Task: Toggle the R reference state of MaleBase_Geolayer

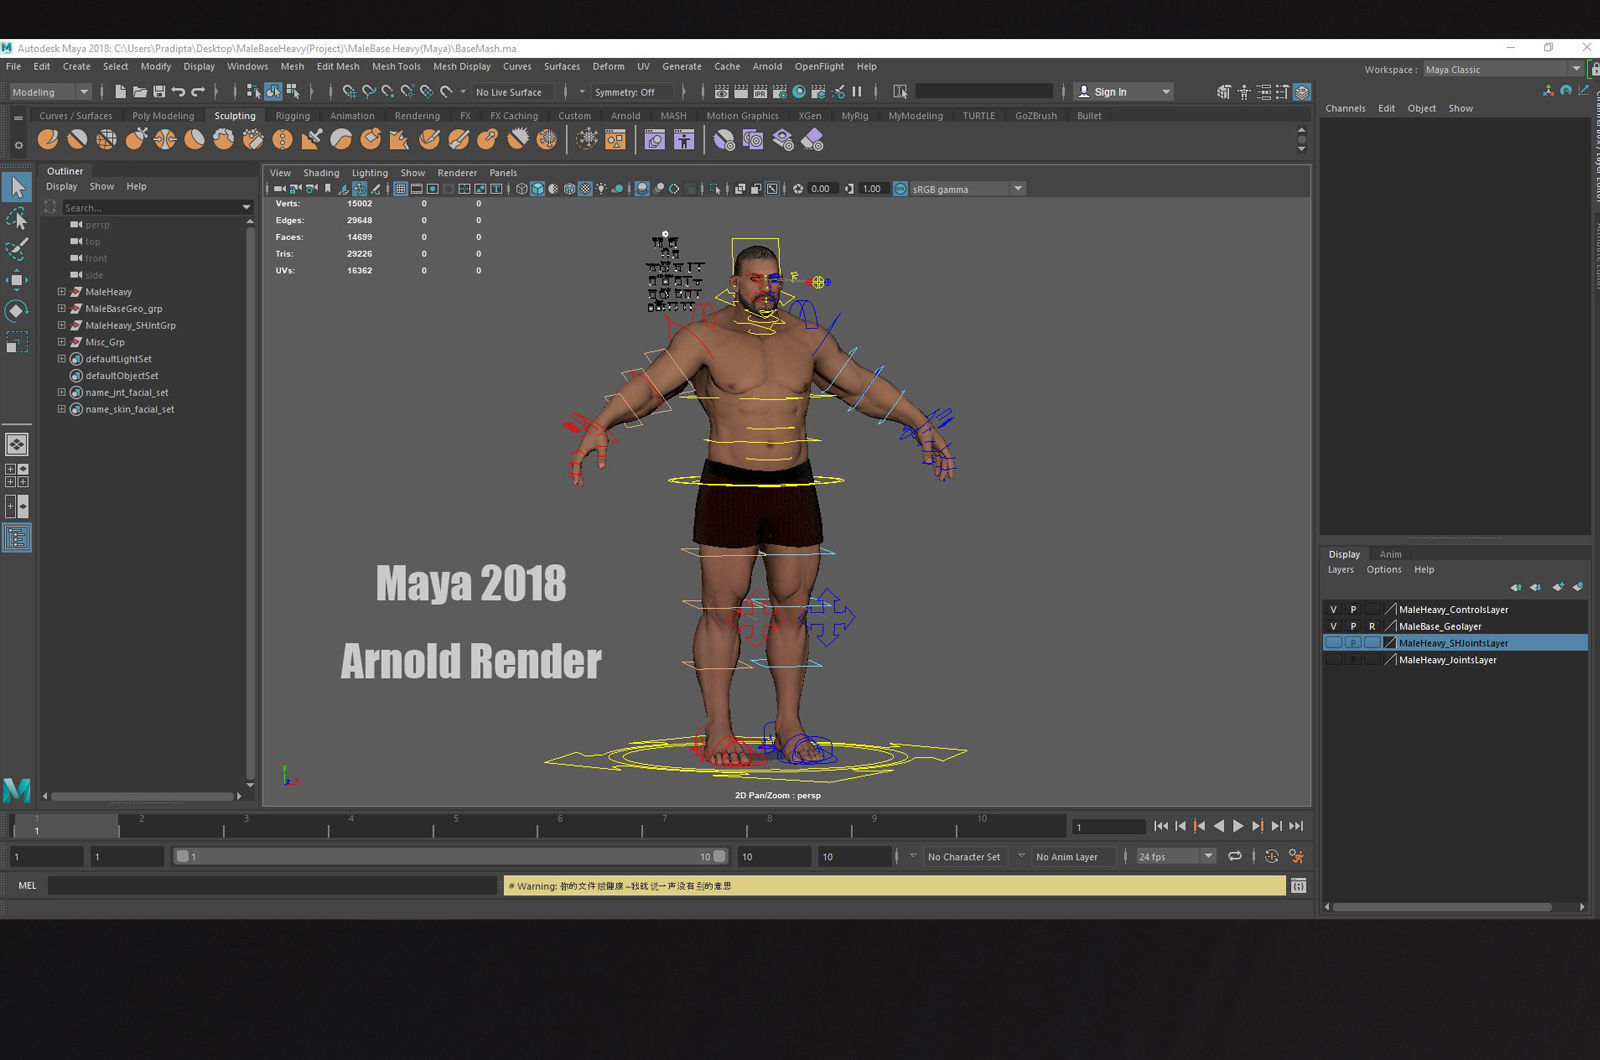Action: [x=1372, y=626]
